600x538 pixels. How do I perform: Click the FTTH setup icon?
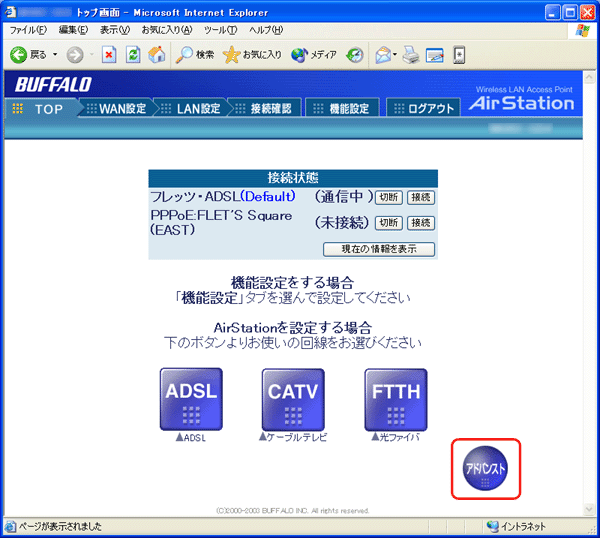pos(396,399)
